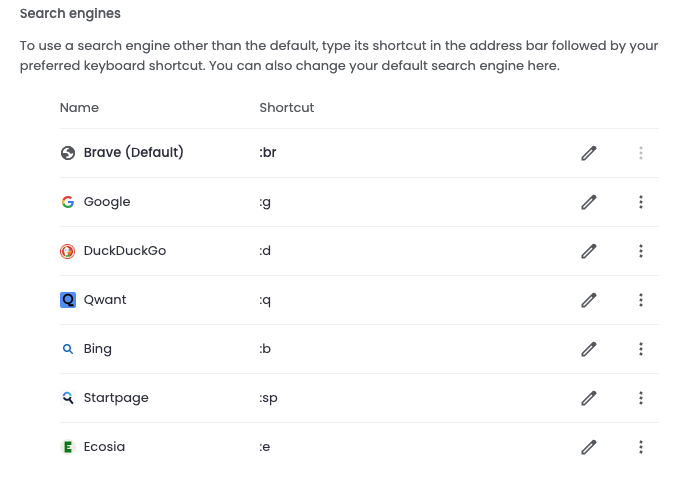Edit the Bing search engine entry
Screen dimensions: 679x478
[588, 349]
